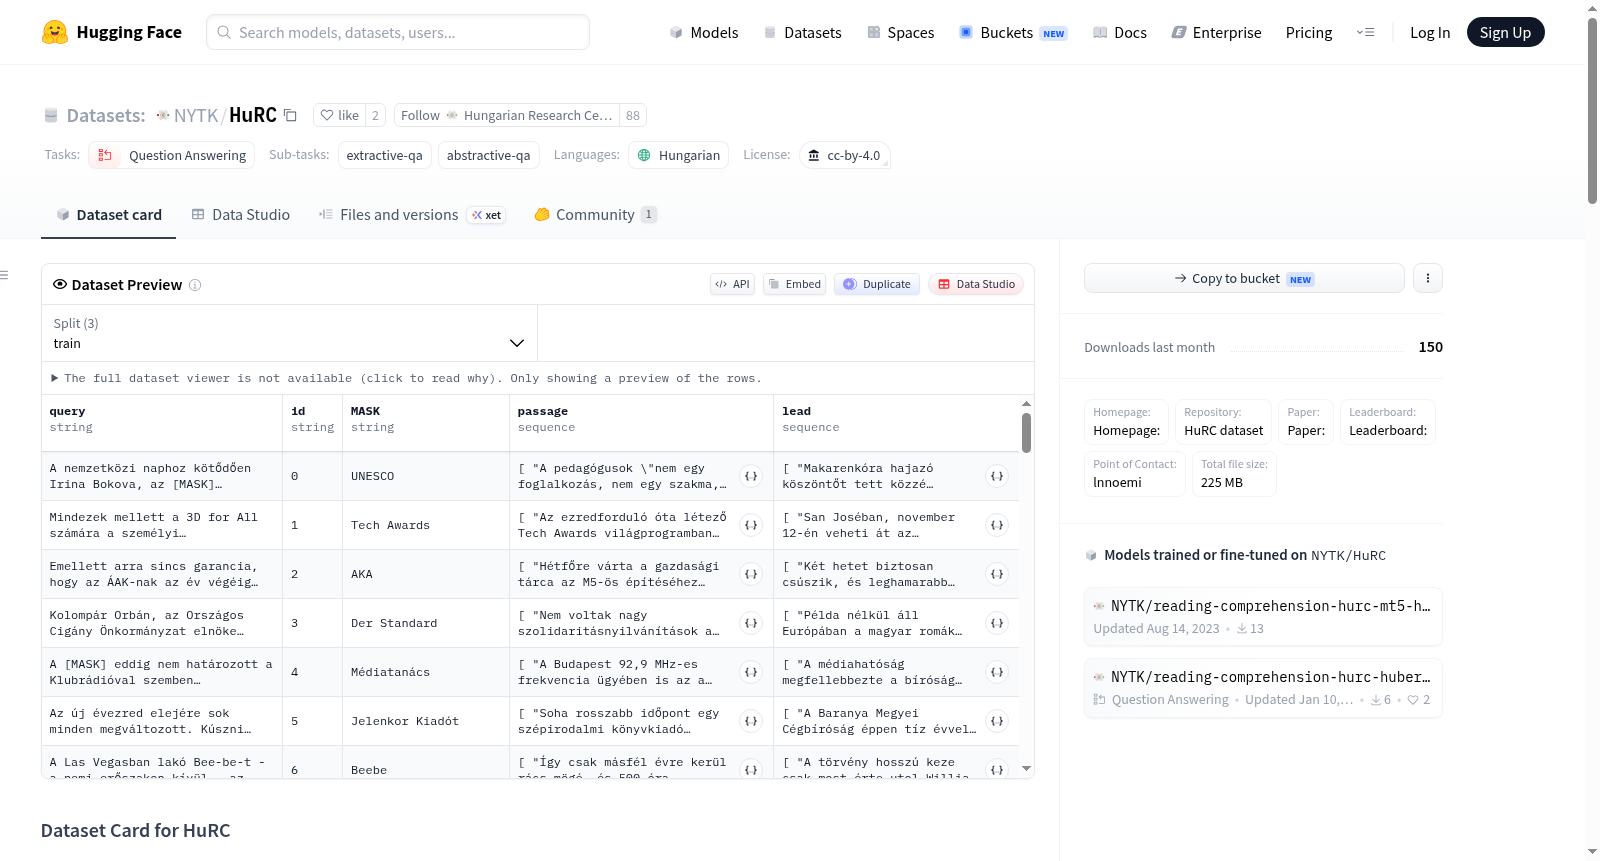Select the Dataset card tab

tap(109, 214)
